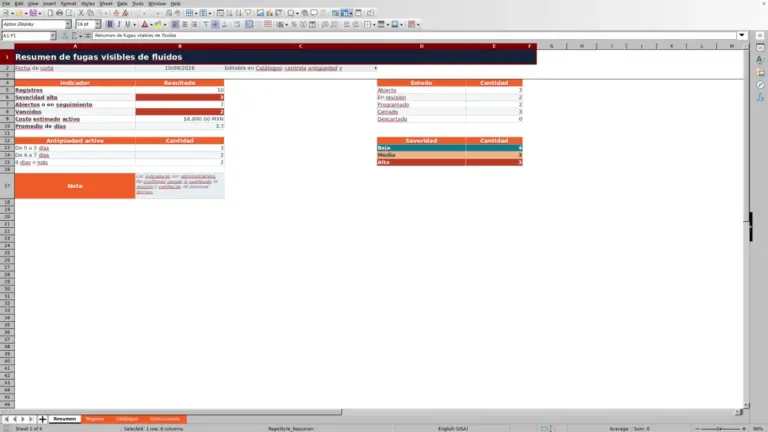
Task: Click the Insert image icon
Action: pos(260,13)
